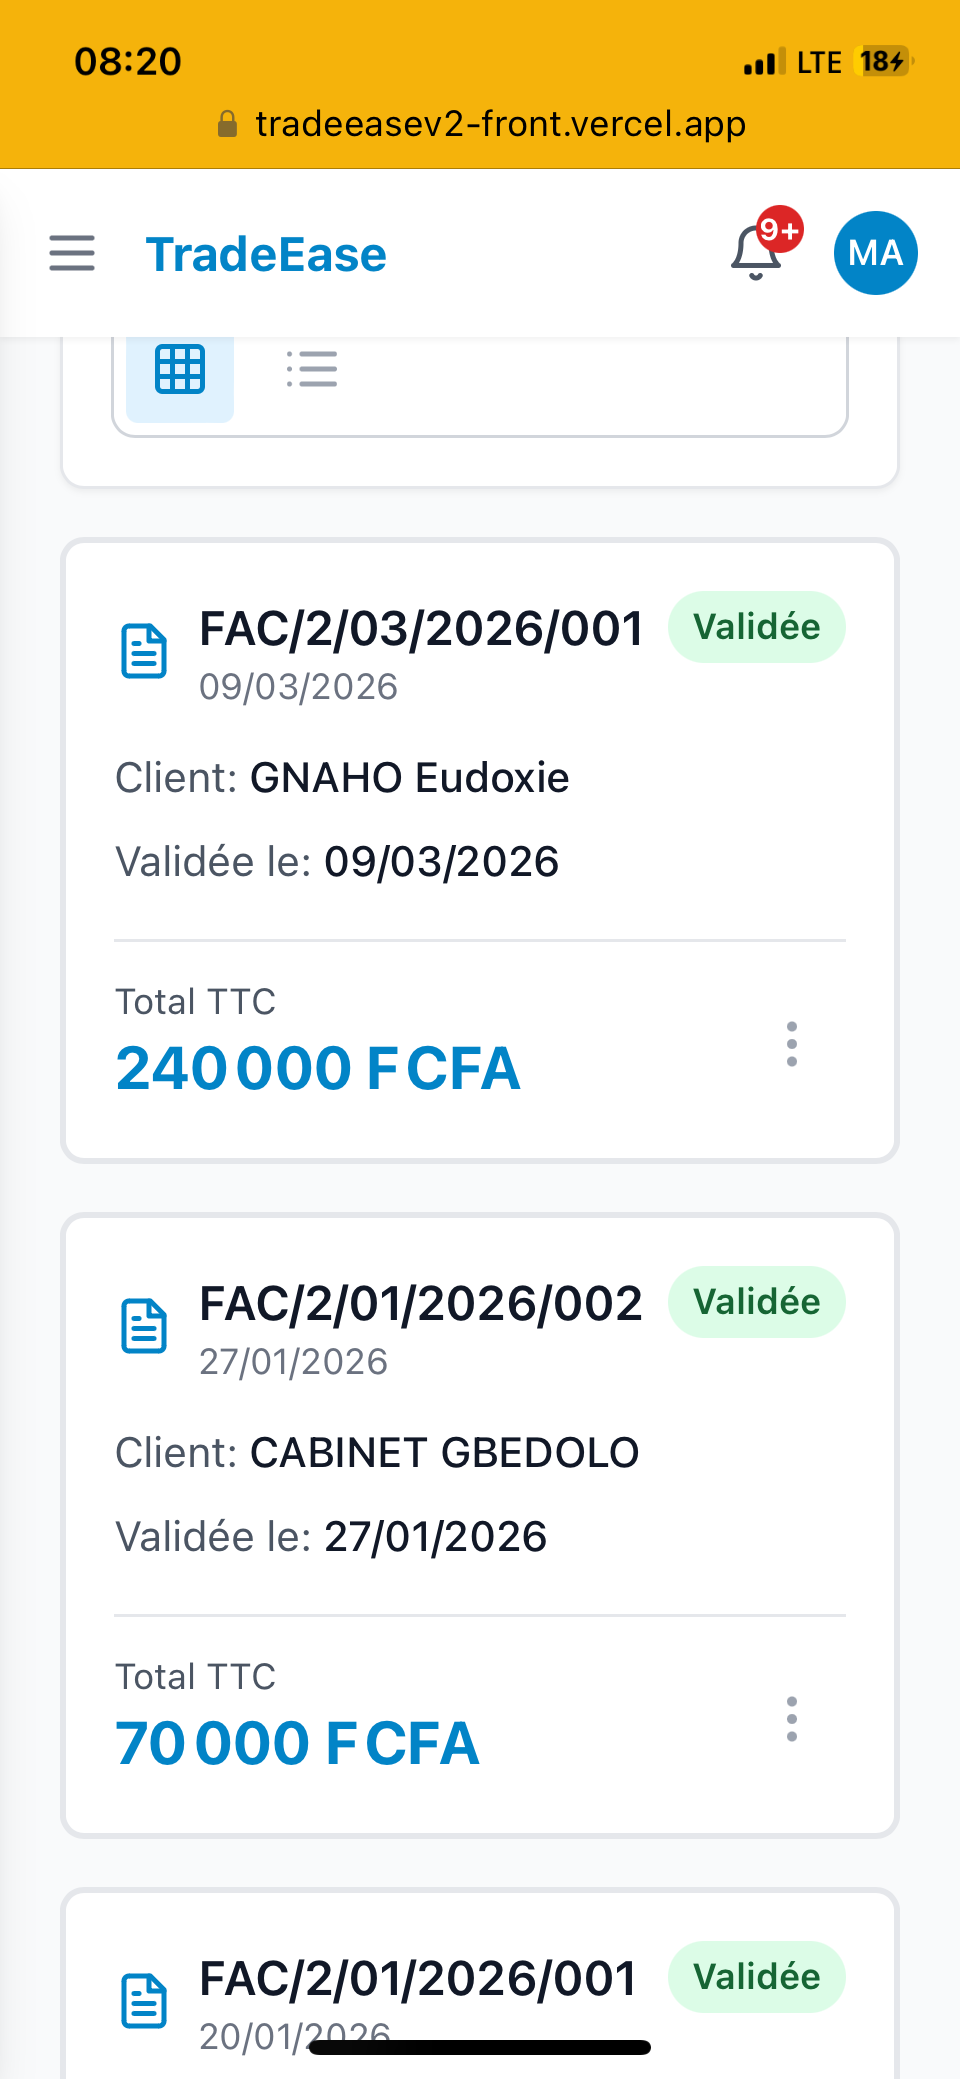
Task: Click document icon of invoice FAC/2/03/2026/001
Action: (x=144, y=652)
